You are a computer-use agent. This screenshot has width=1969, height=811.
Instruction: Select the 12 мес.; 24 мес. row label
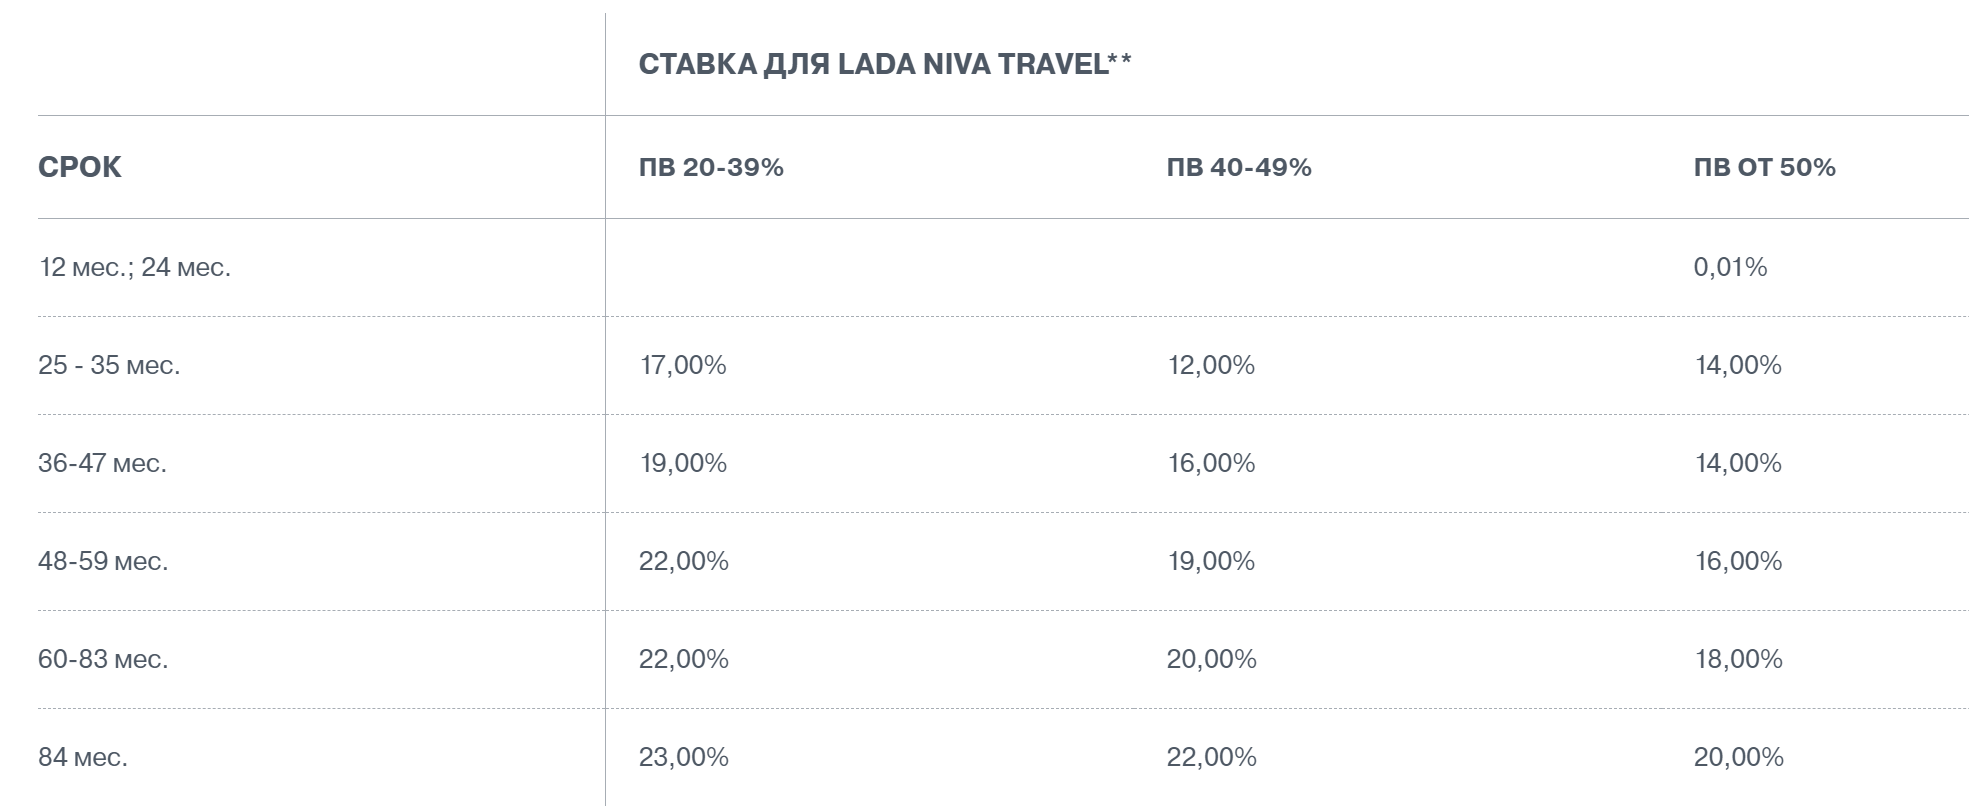(135, 267)
